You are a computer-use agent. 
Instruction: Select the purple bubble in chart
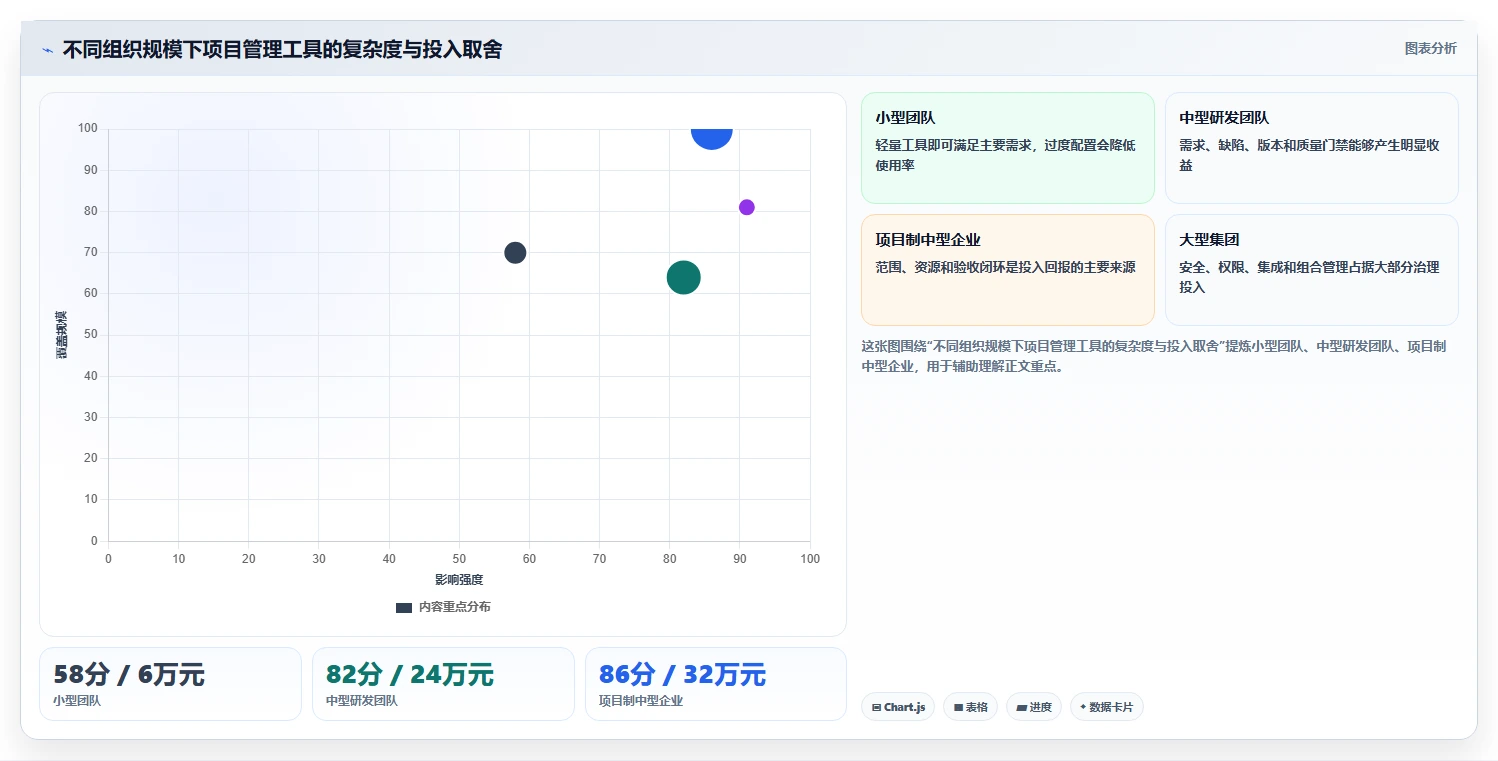coord(746,207)
